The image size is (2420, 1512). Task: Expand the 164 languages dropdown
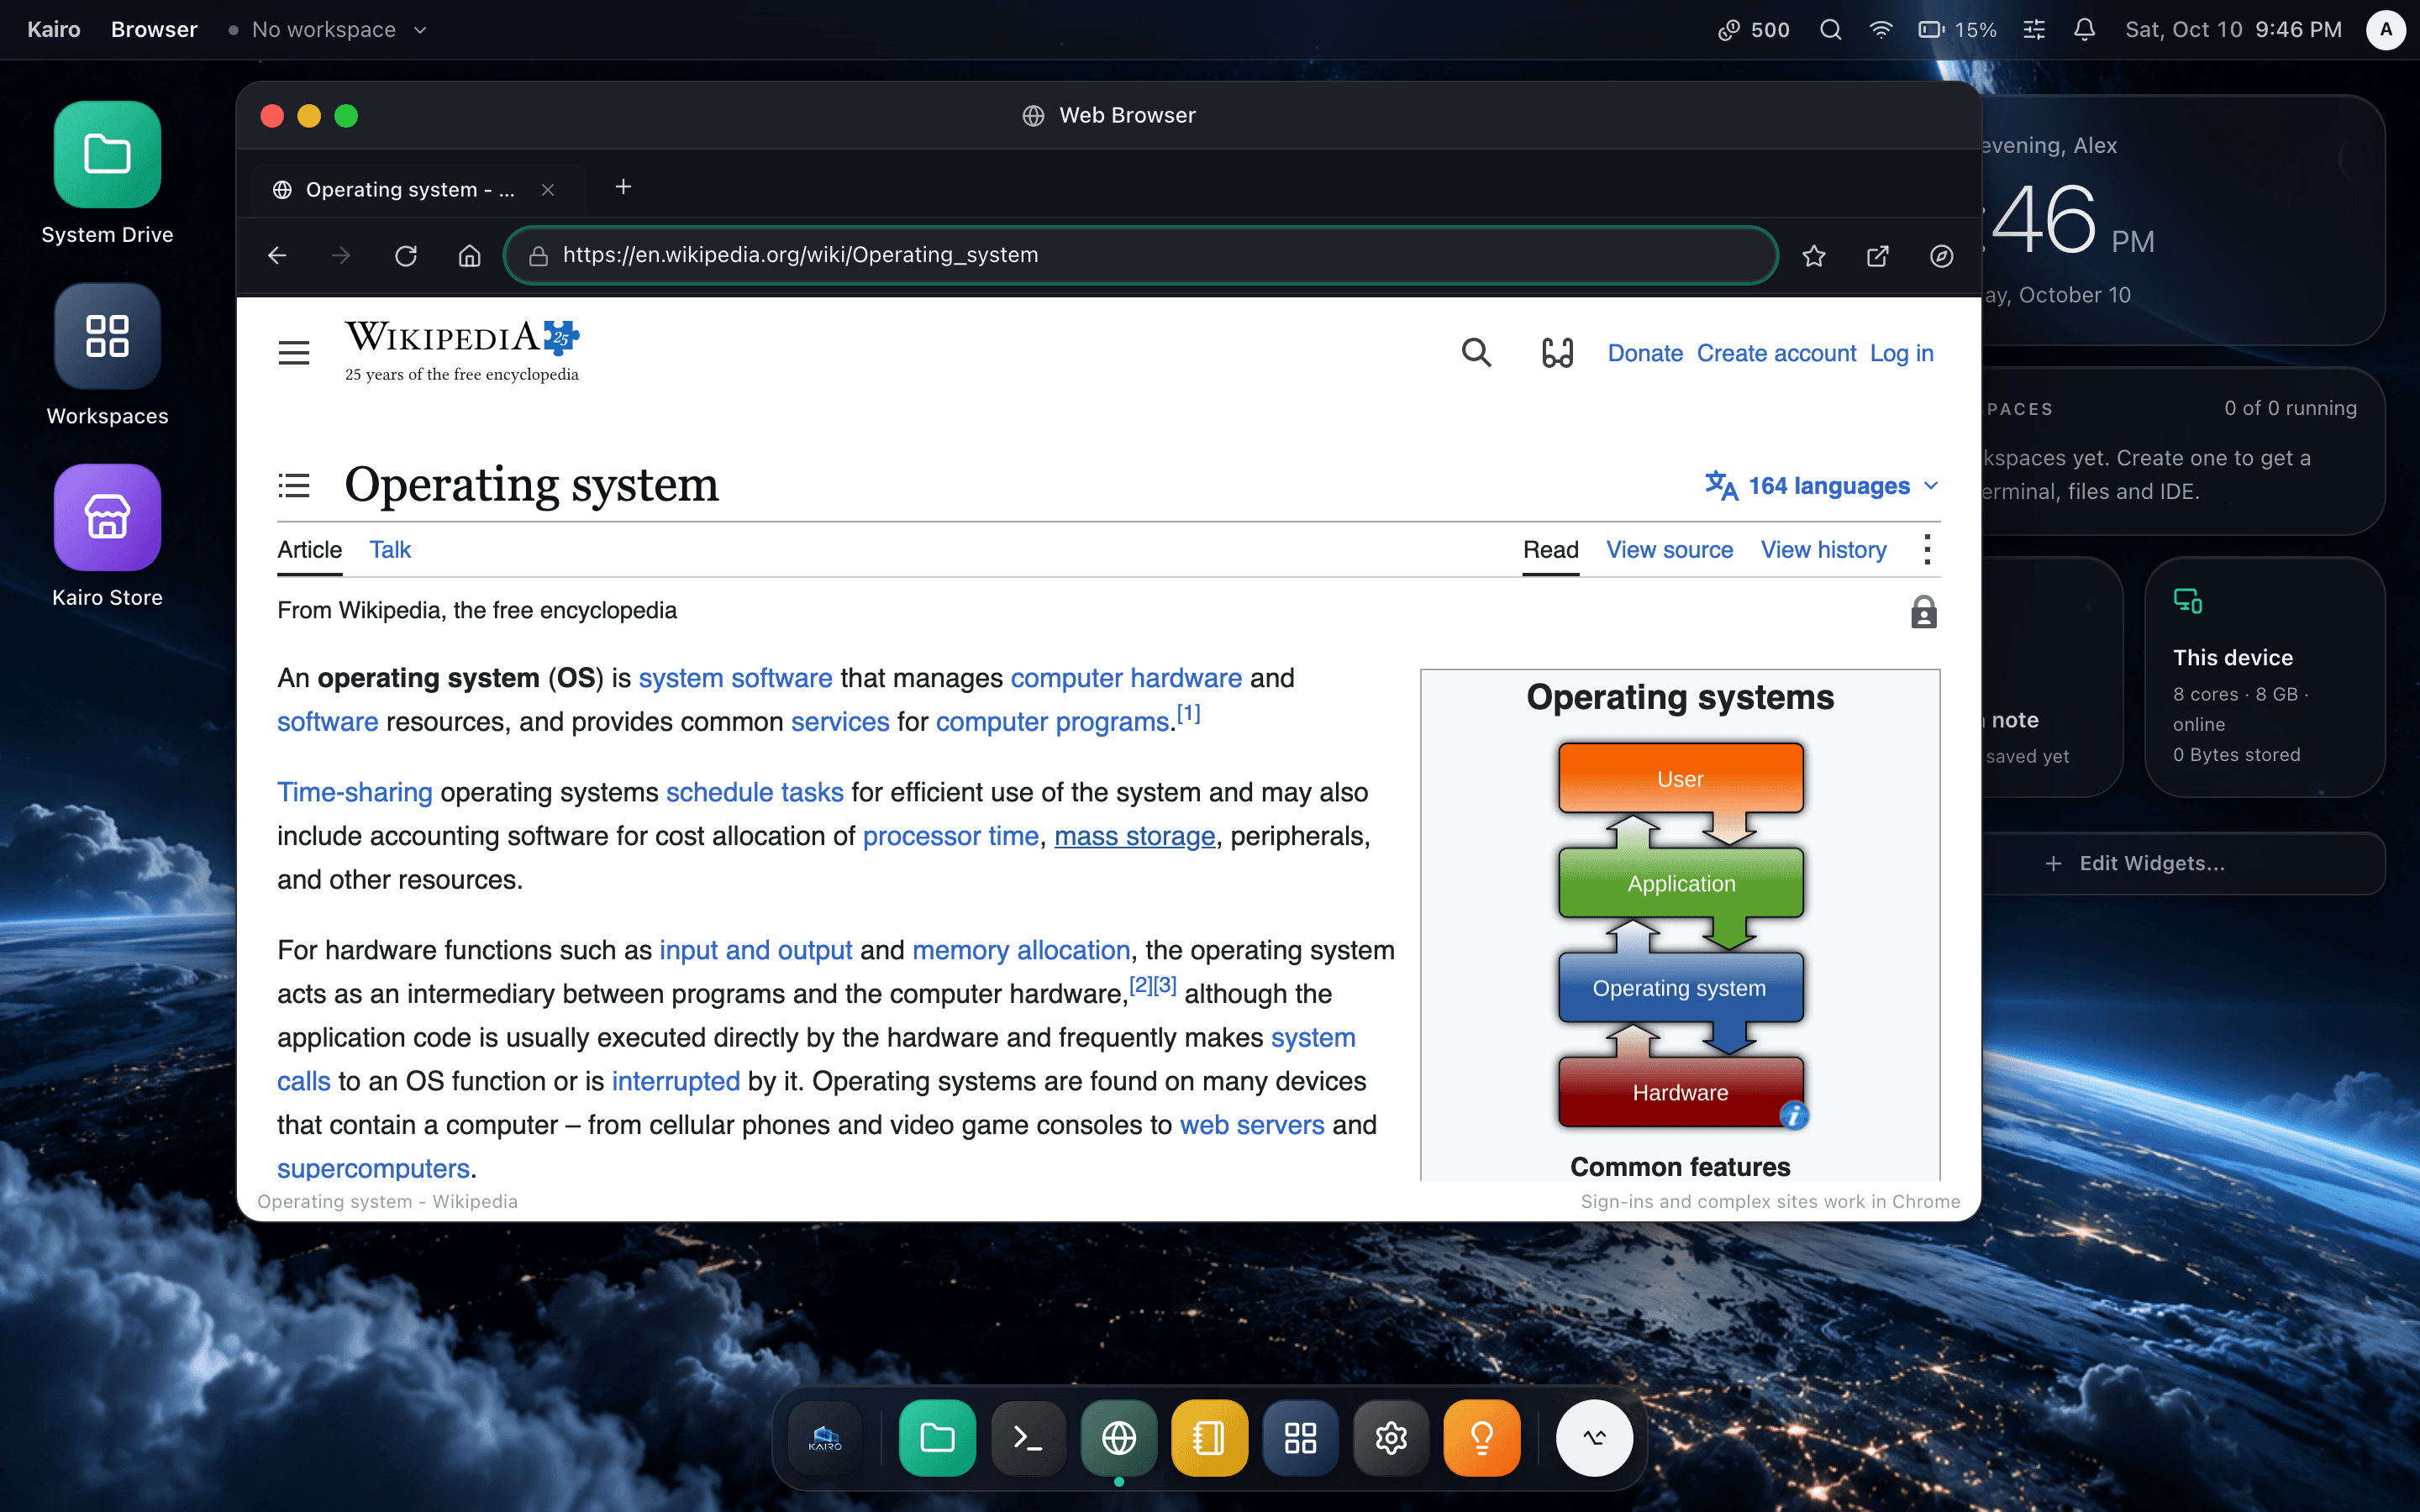(1822, 486)
